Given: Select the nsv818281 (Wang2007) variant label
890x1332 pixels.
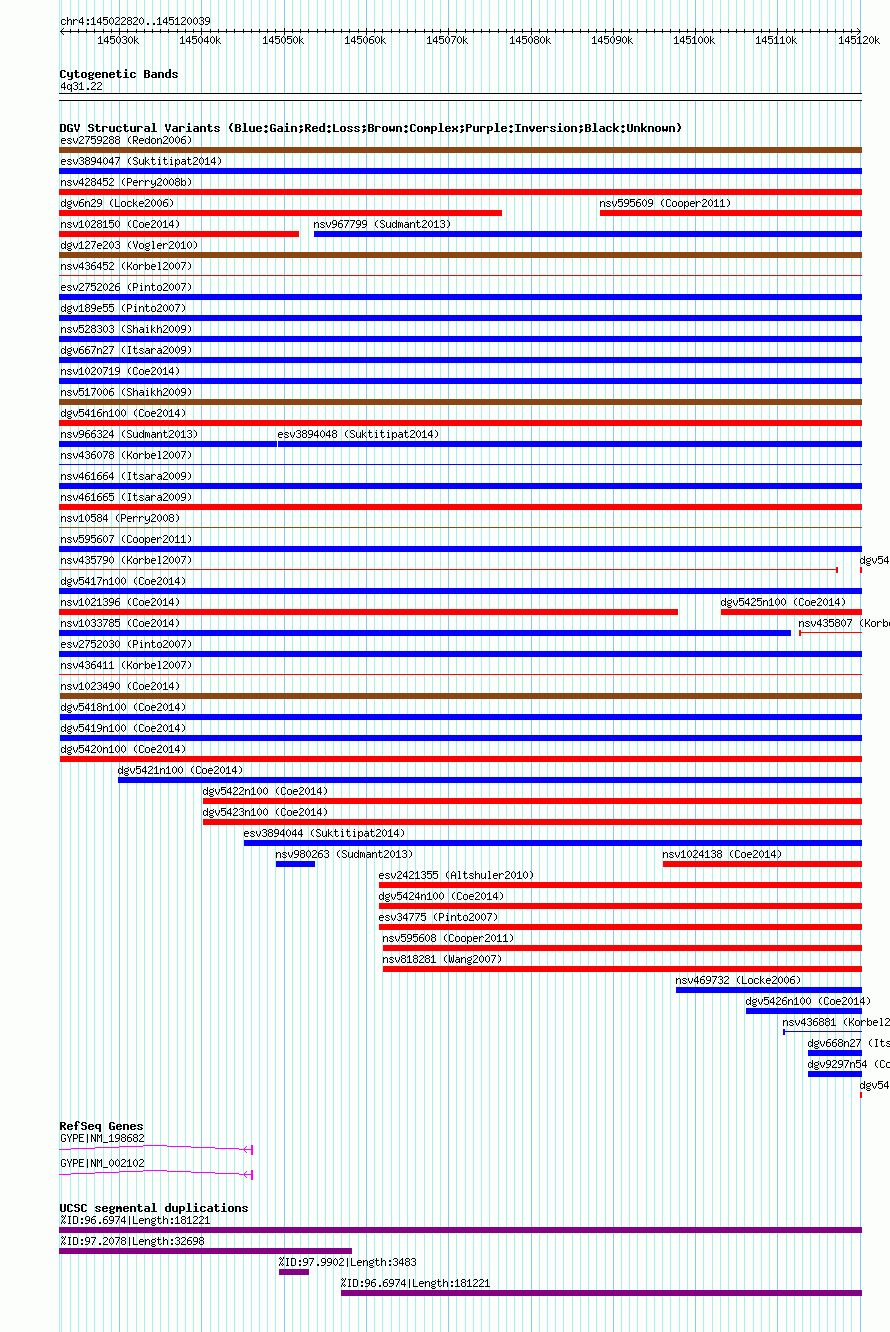Looking at the screenshot, I should pos(442,959).
